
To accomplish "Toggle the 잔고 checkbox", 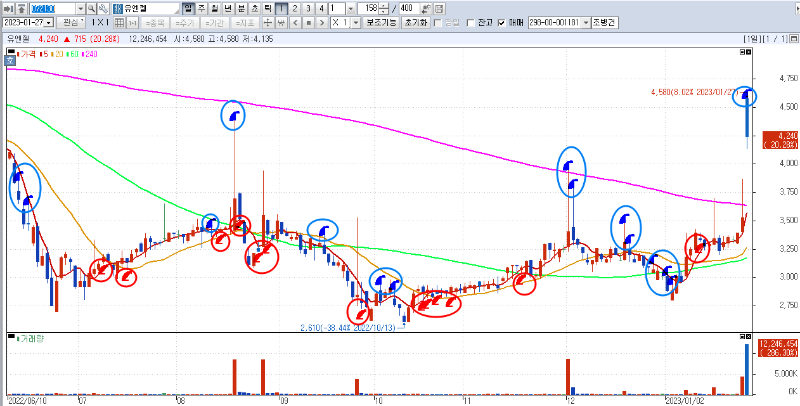I will coord(470,23).
